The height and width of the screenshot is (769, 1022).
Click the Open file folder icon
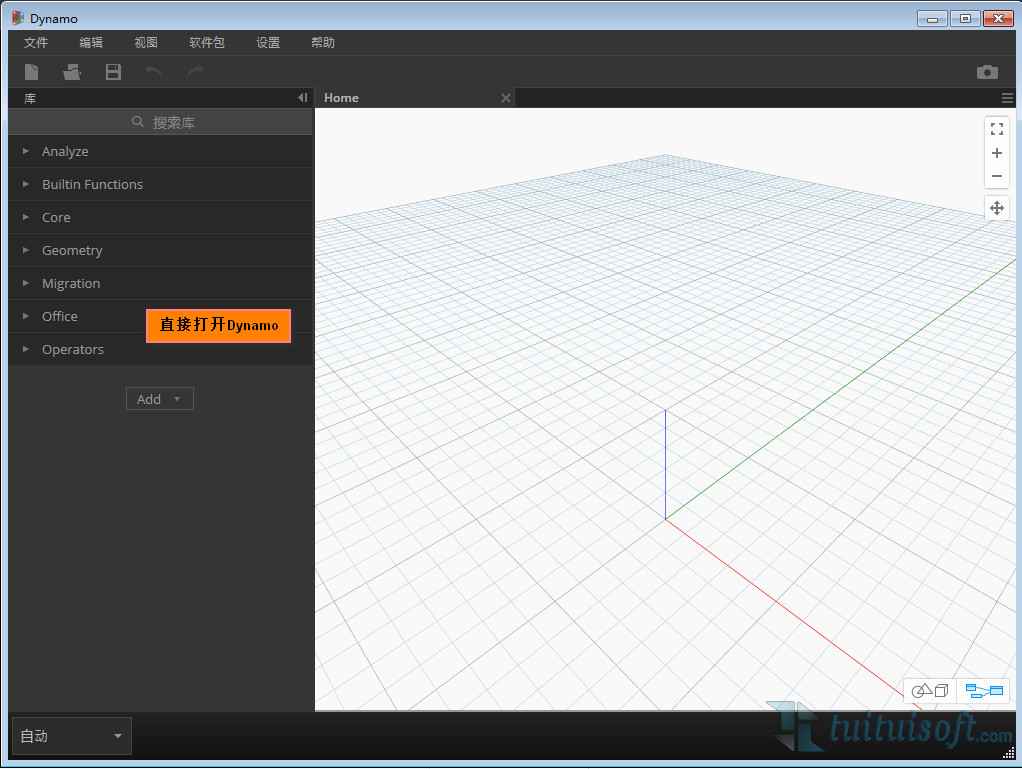click(x=72, y=72)
